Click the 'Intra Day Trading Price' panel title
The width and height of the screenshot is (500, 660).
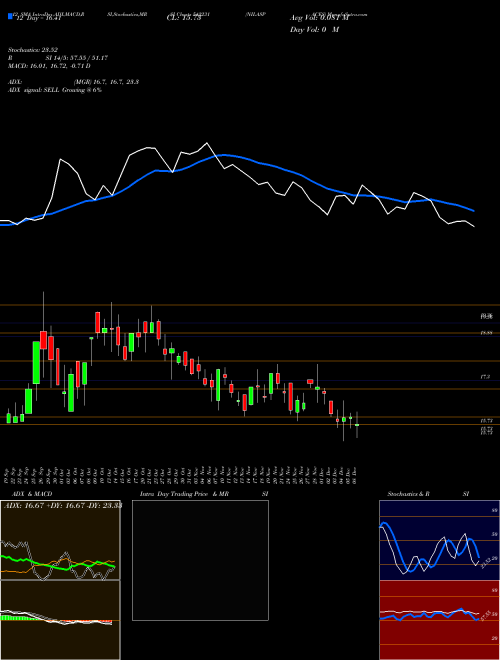click(174, 494)
